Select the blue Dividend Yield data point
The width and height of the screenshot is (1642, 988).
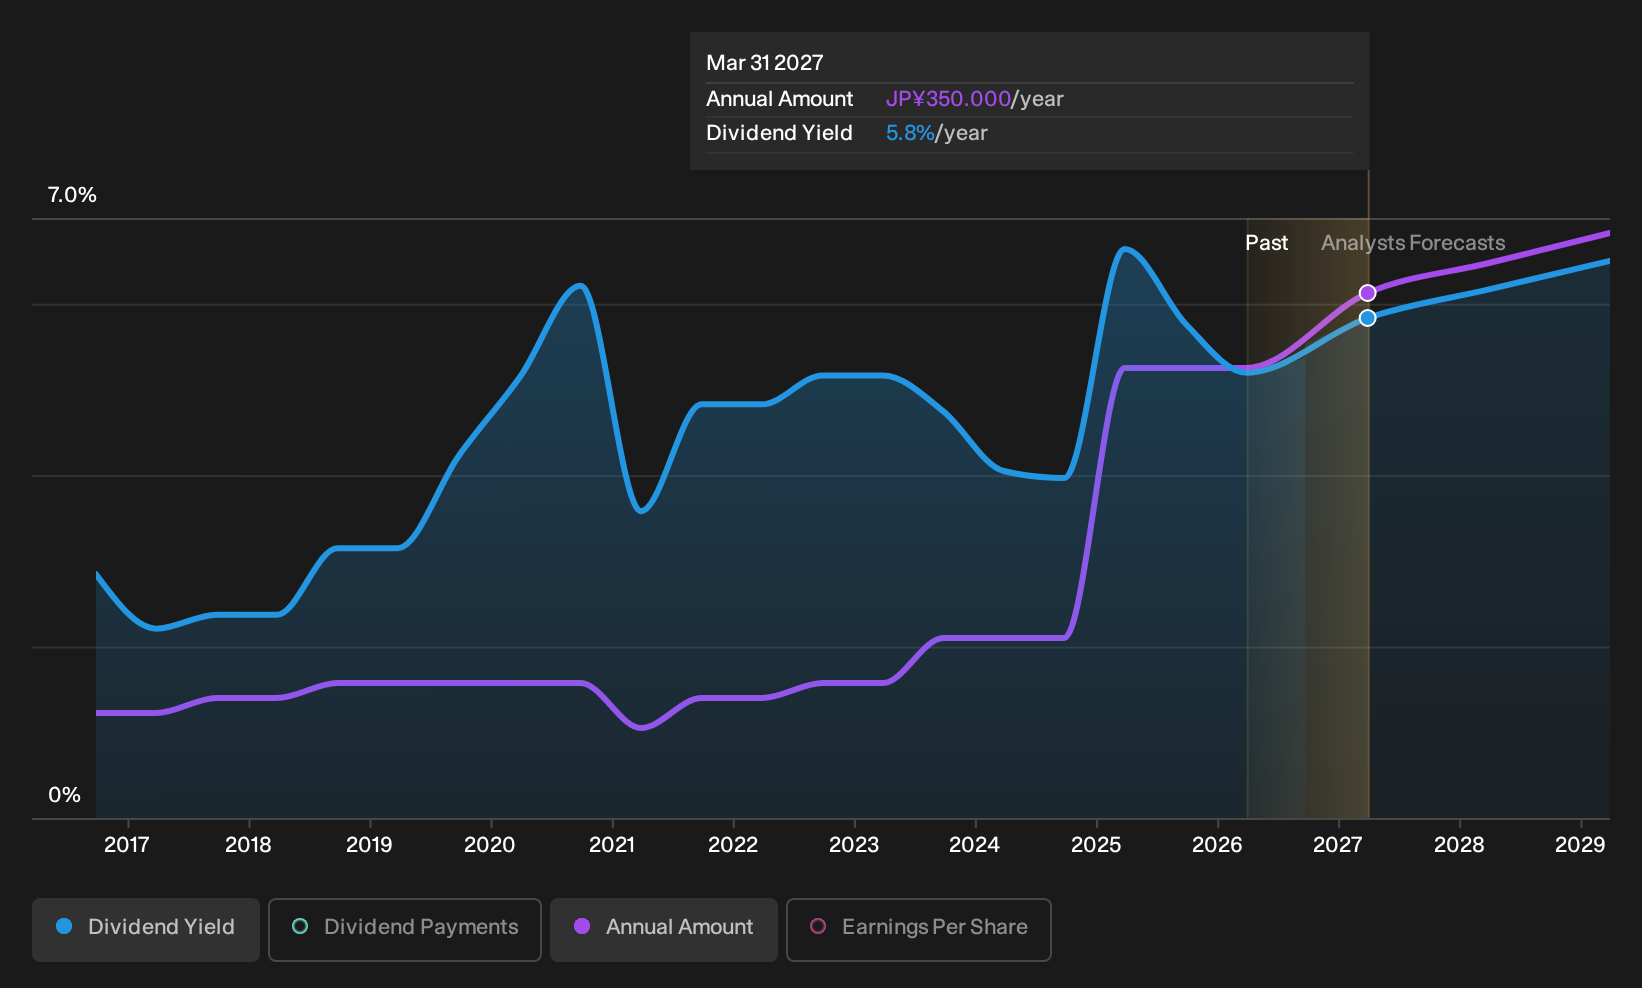click(x=1367, y=318)
